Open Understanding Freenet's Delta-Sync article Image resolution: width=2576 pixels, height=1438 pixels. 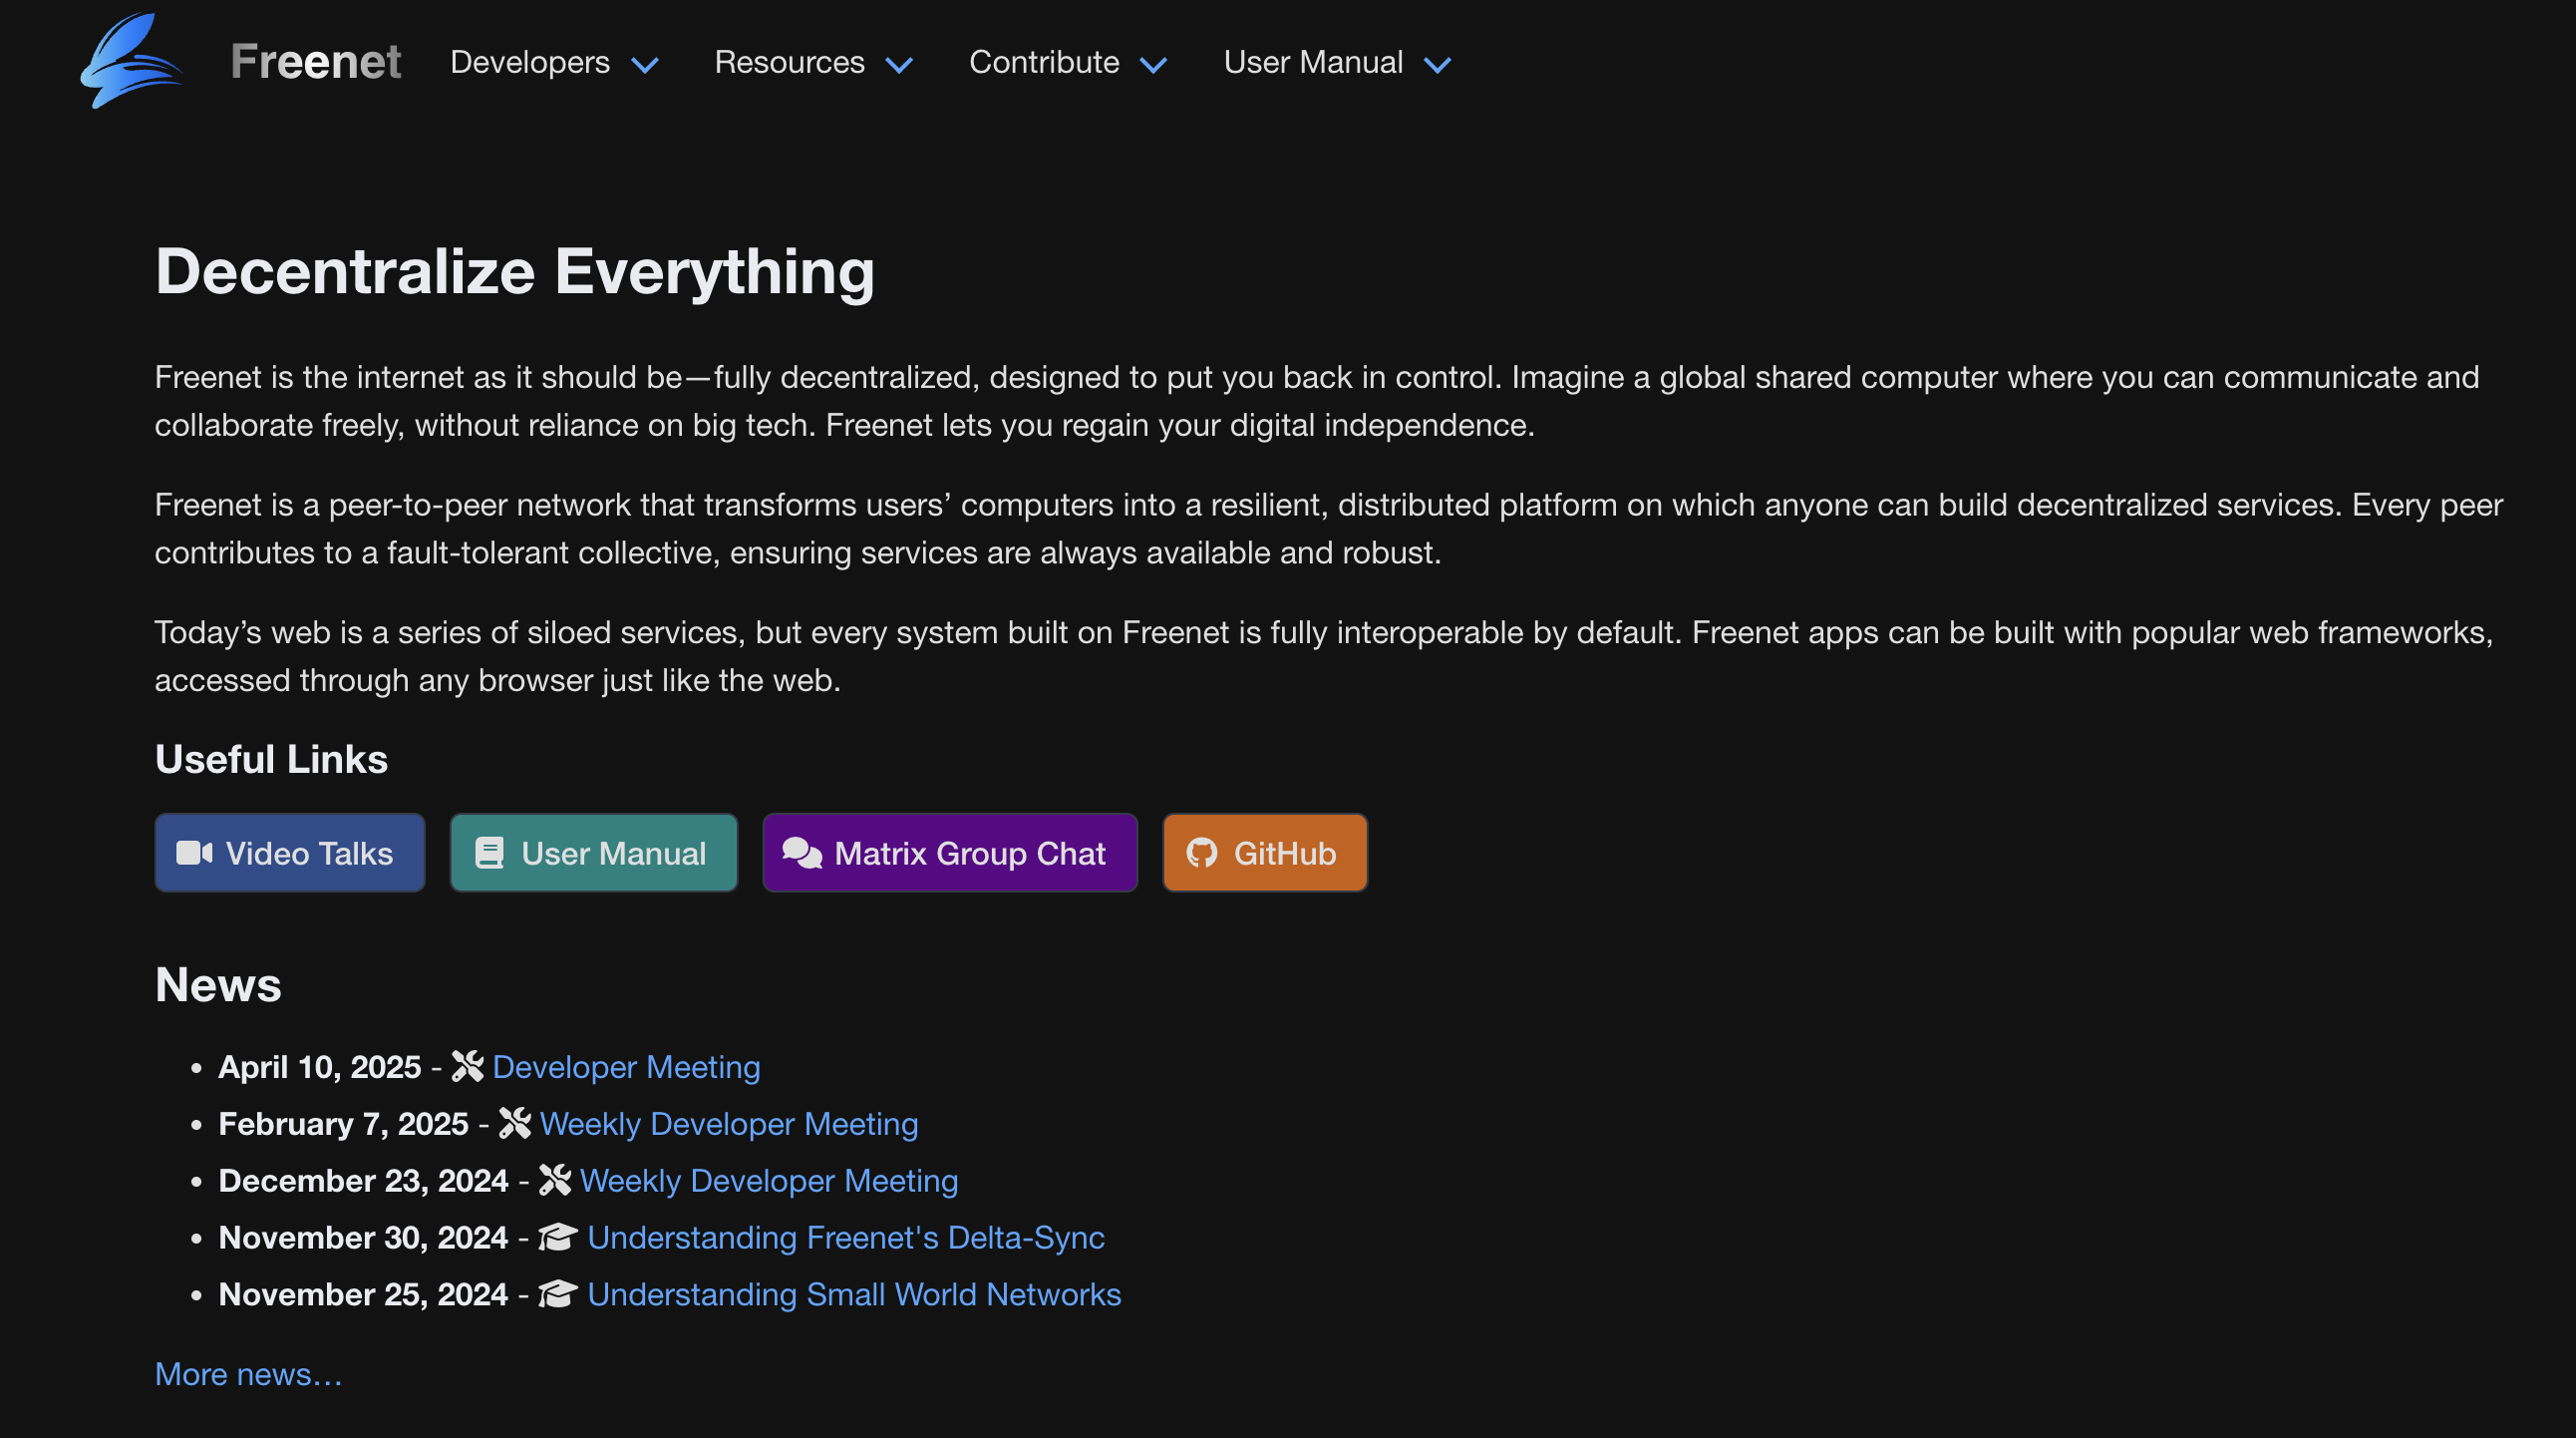click(x=846, y=1237)
